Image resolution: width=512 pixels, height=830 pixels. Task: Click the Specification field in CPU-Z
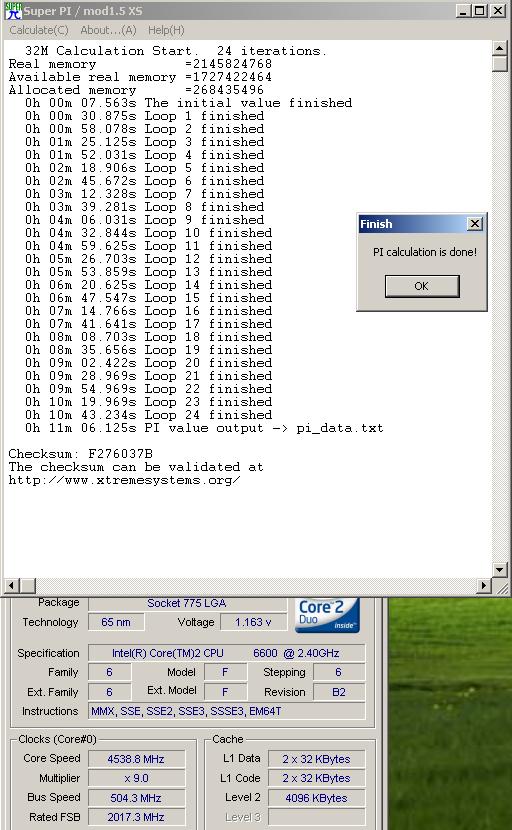tap(227, 653)
